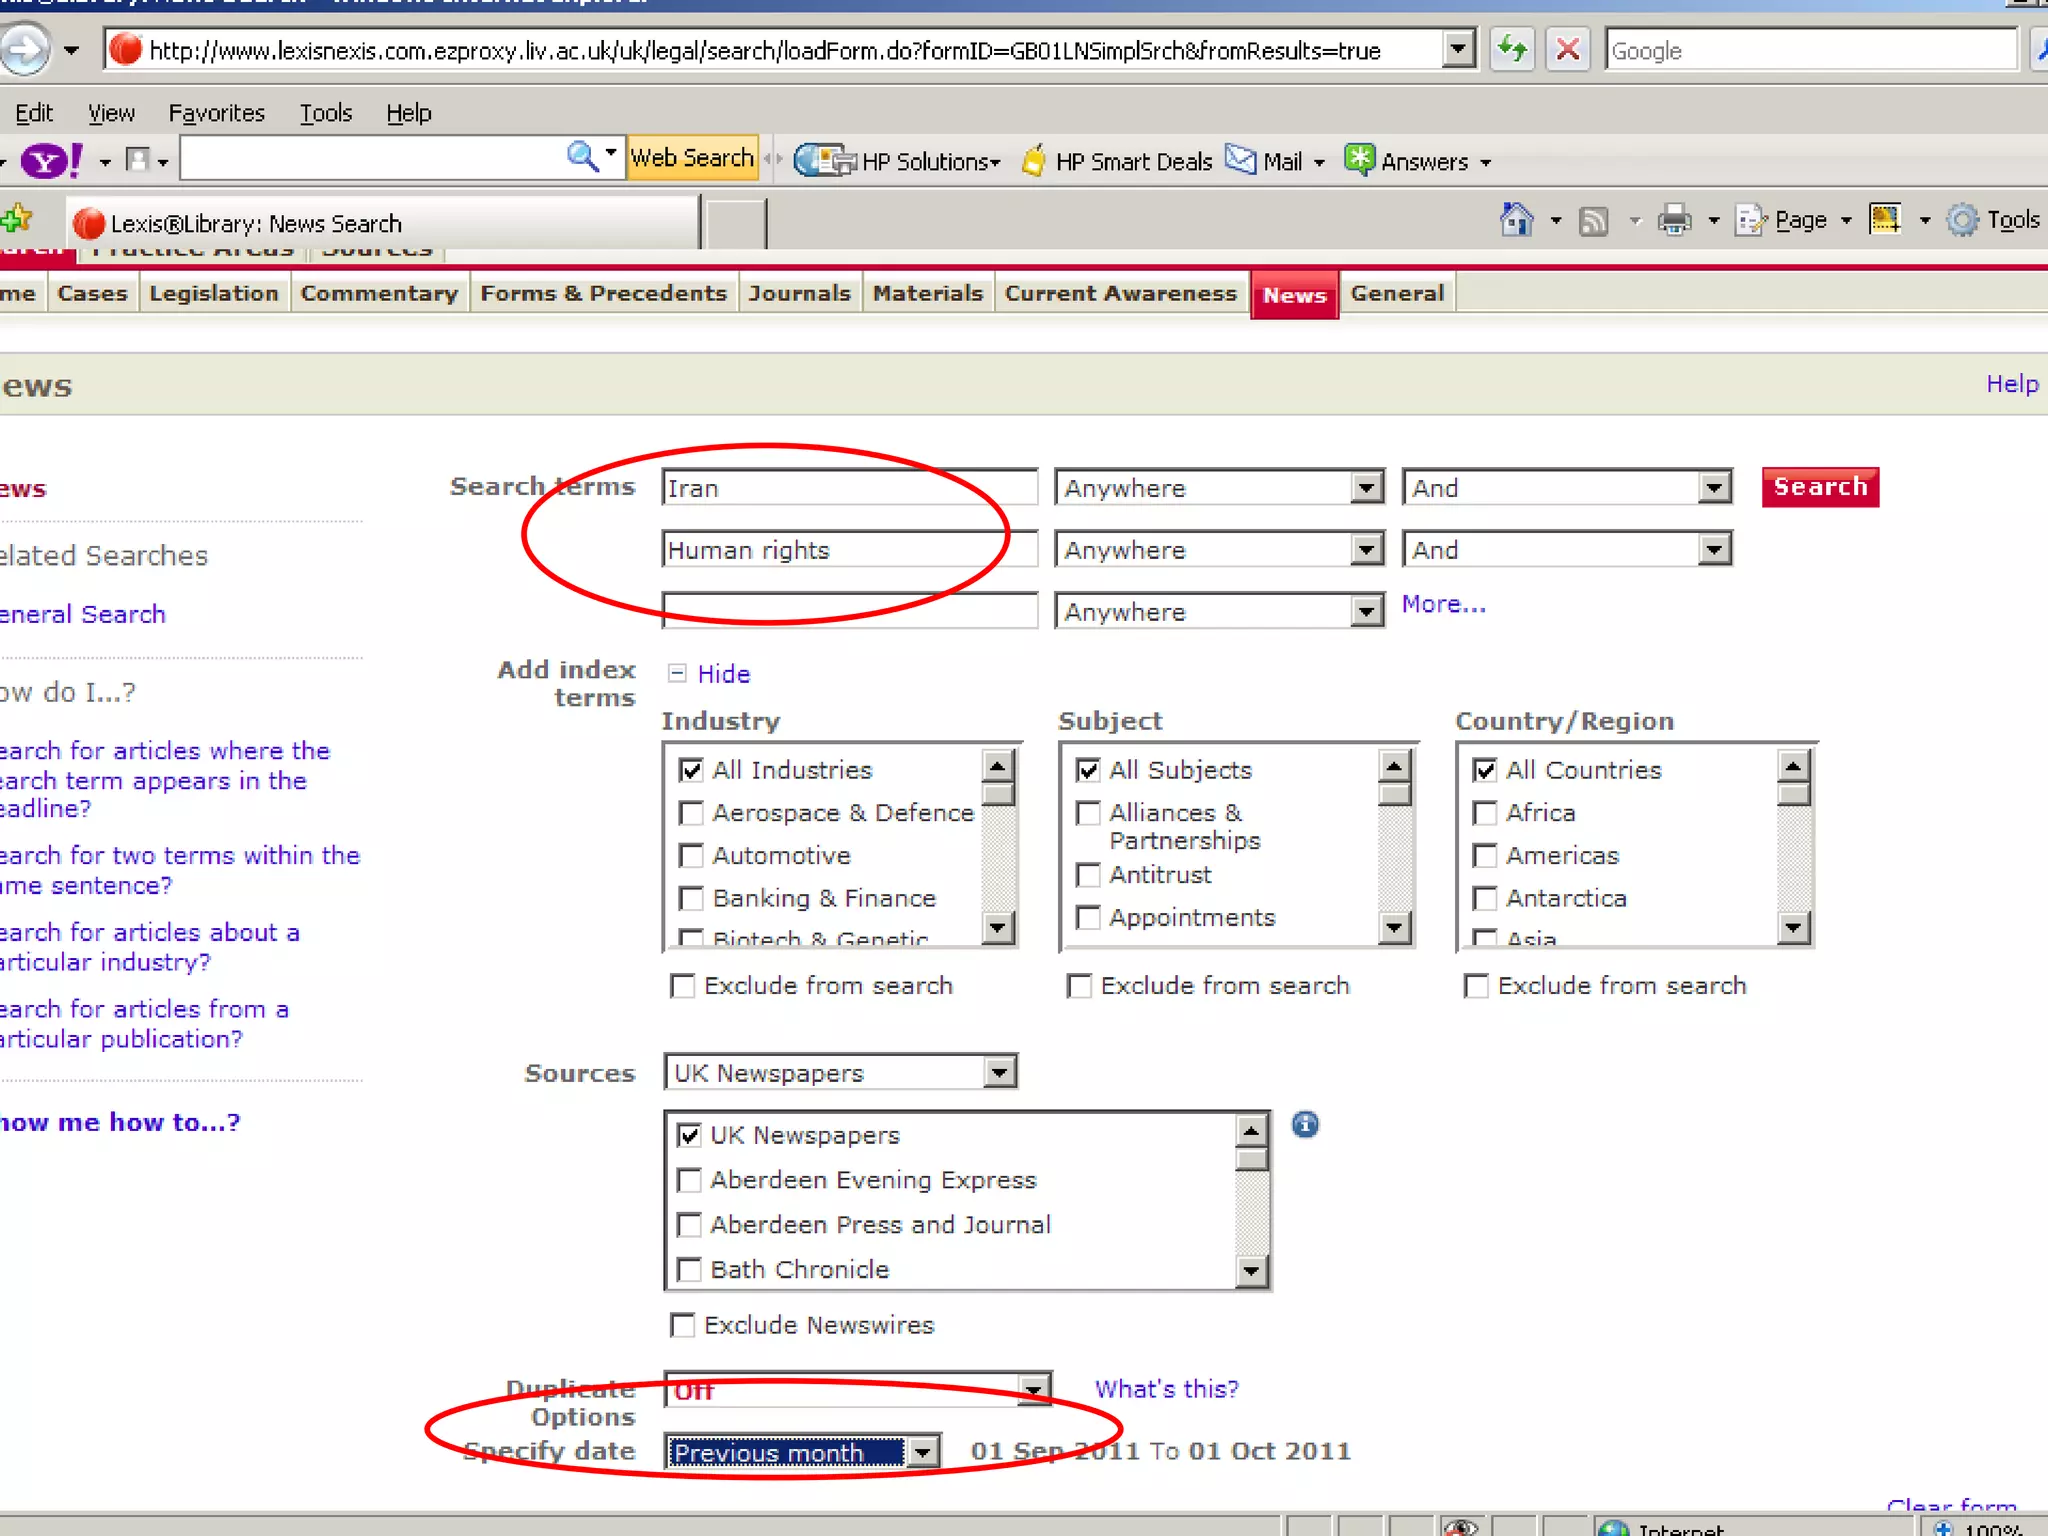
Task: Tick the Banking & Finance industry checkbox
Action: [691, 899]
